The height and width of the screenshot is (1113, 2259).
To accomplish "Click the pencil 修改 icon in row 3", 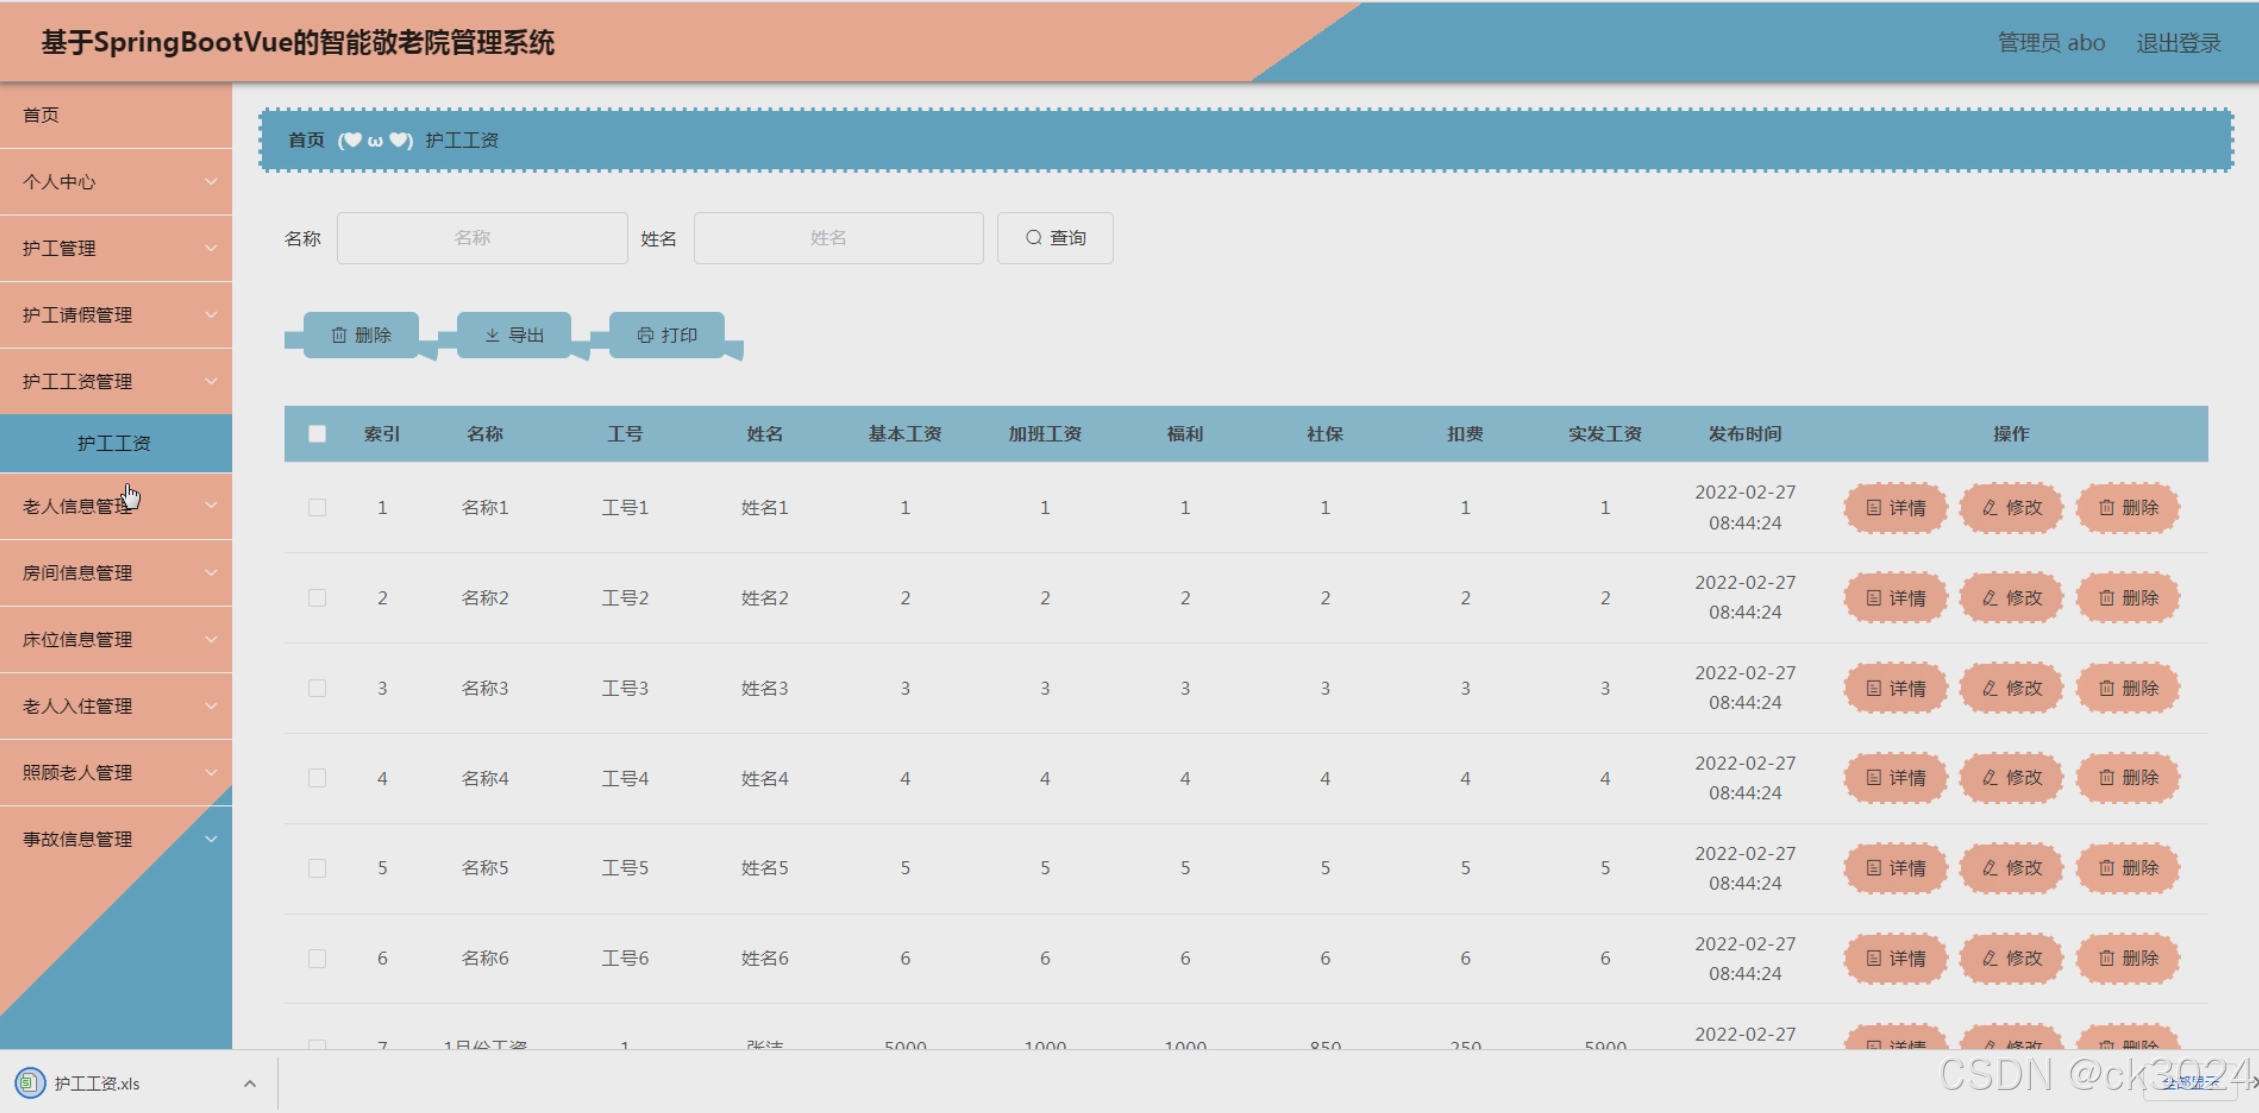I will pos(1990,688).
